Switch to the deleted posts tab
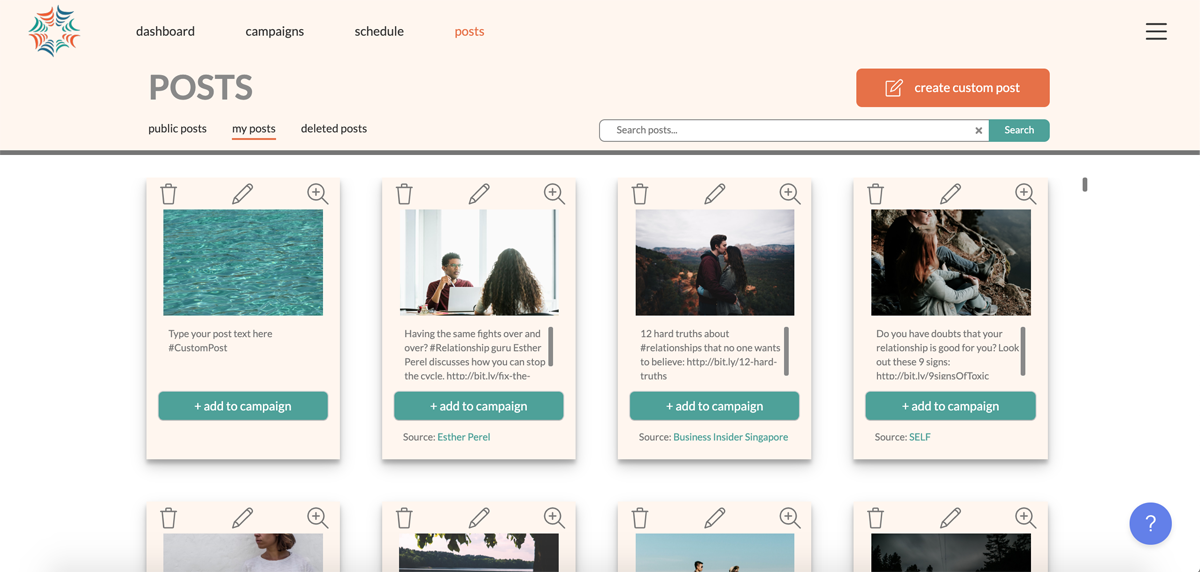Viewport: 1200px width, 572px height. [334, 129]
